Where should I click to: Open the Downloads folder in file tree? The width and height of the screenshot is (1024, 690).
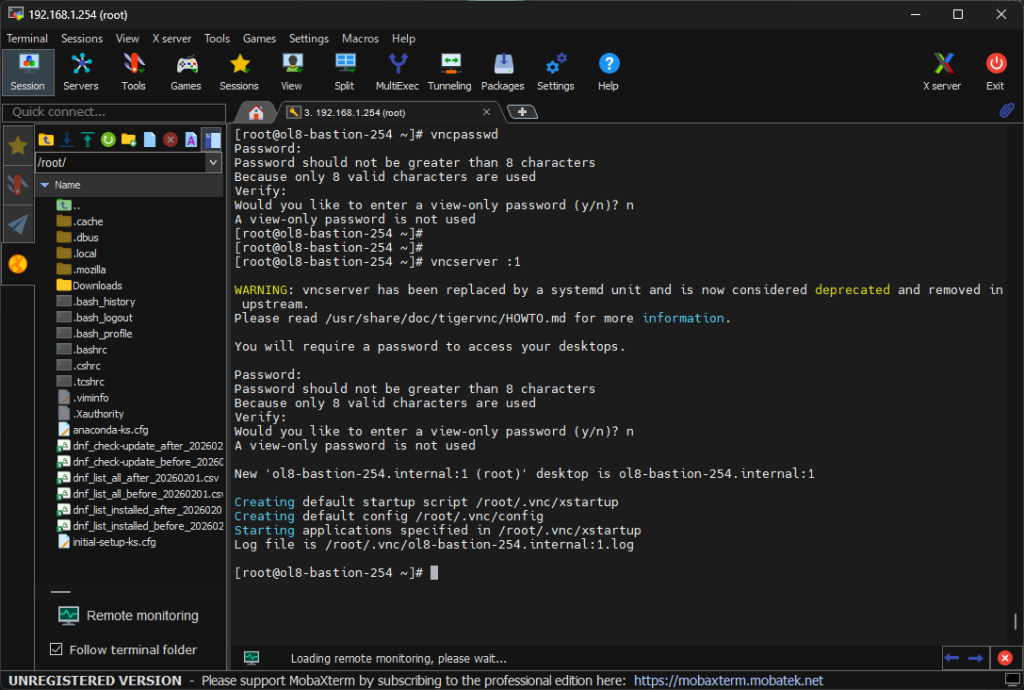(x=97, y=286)
